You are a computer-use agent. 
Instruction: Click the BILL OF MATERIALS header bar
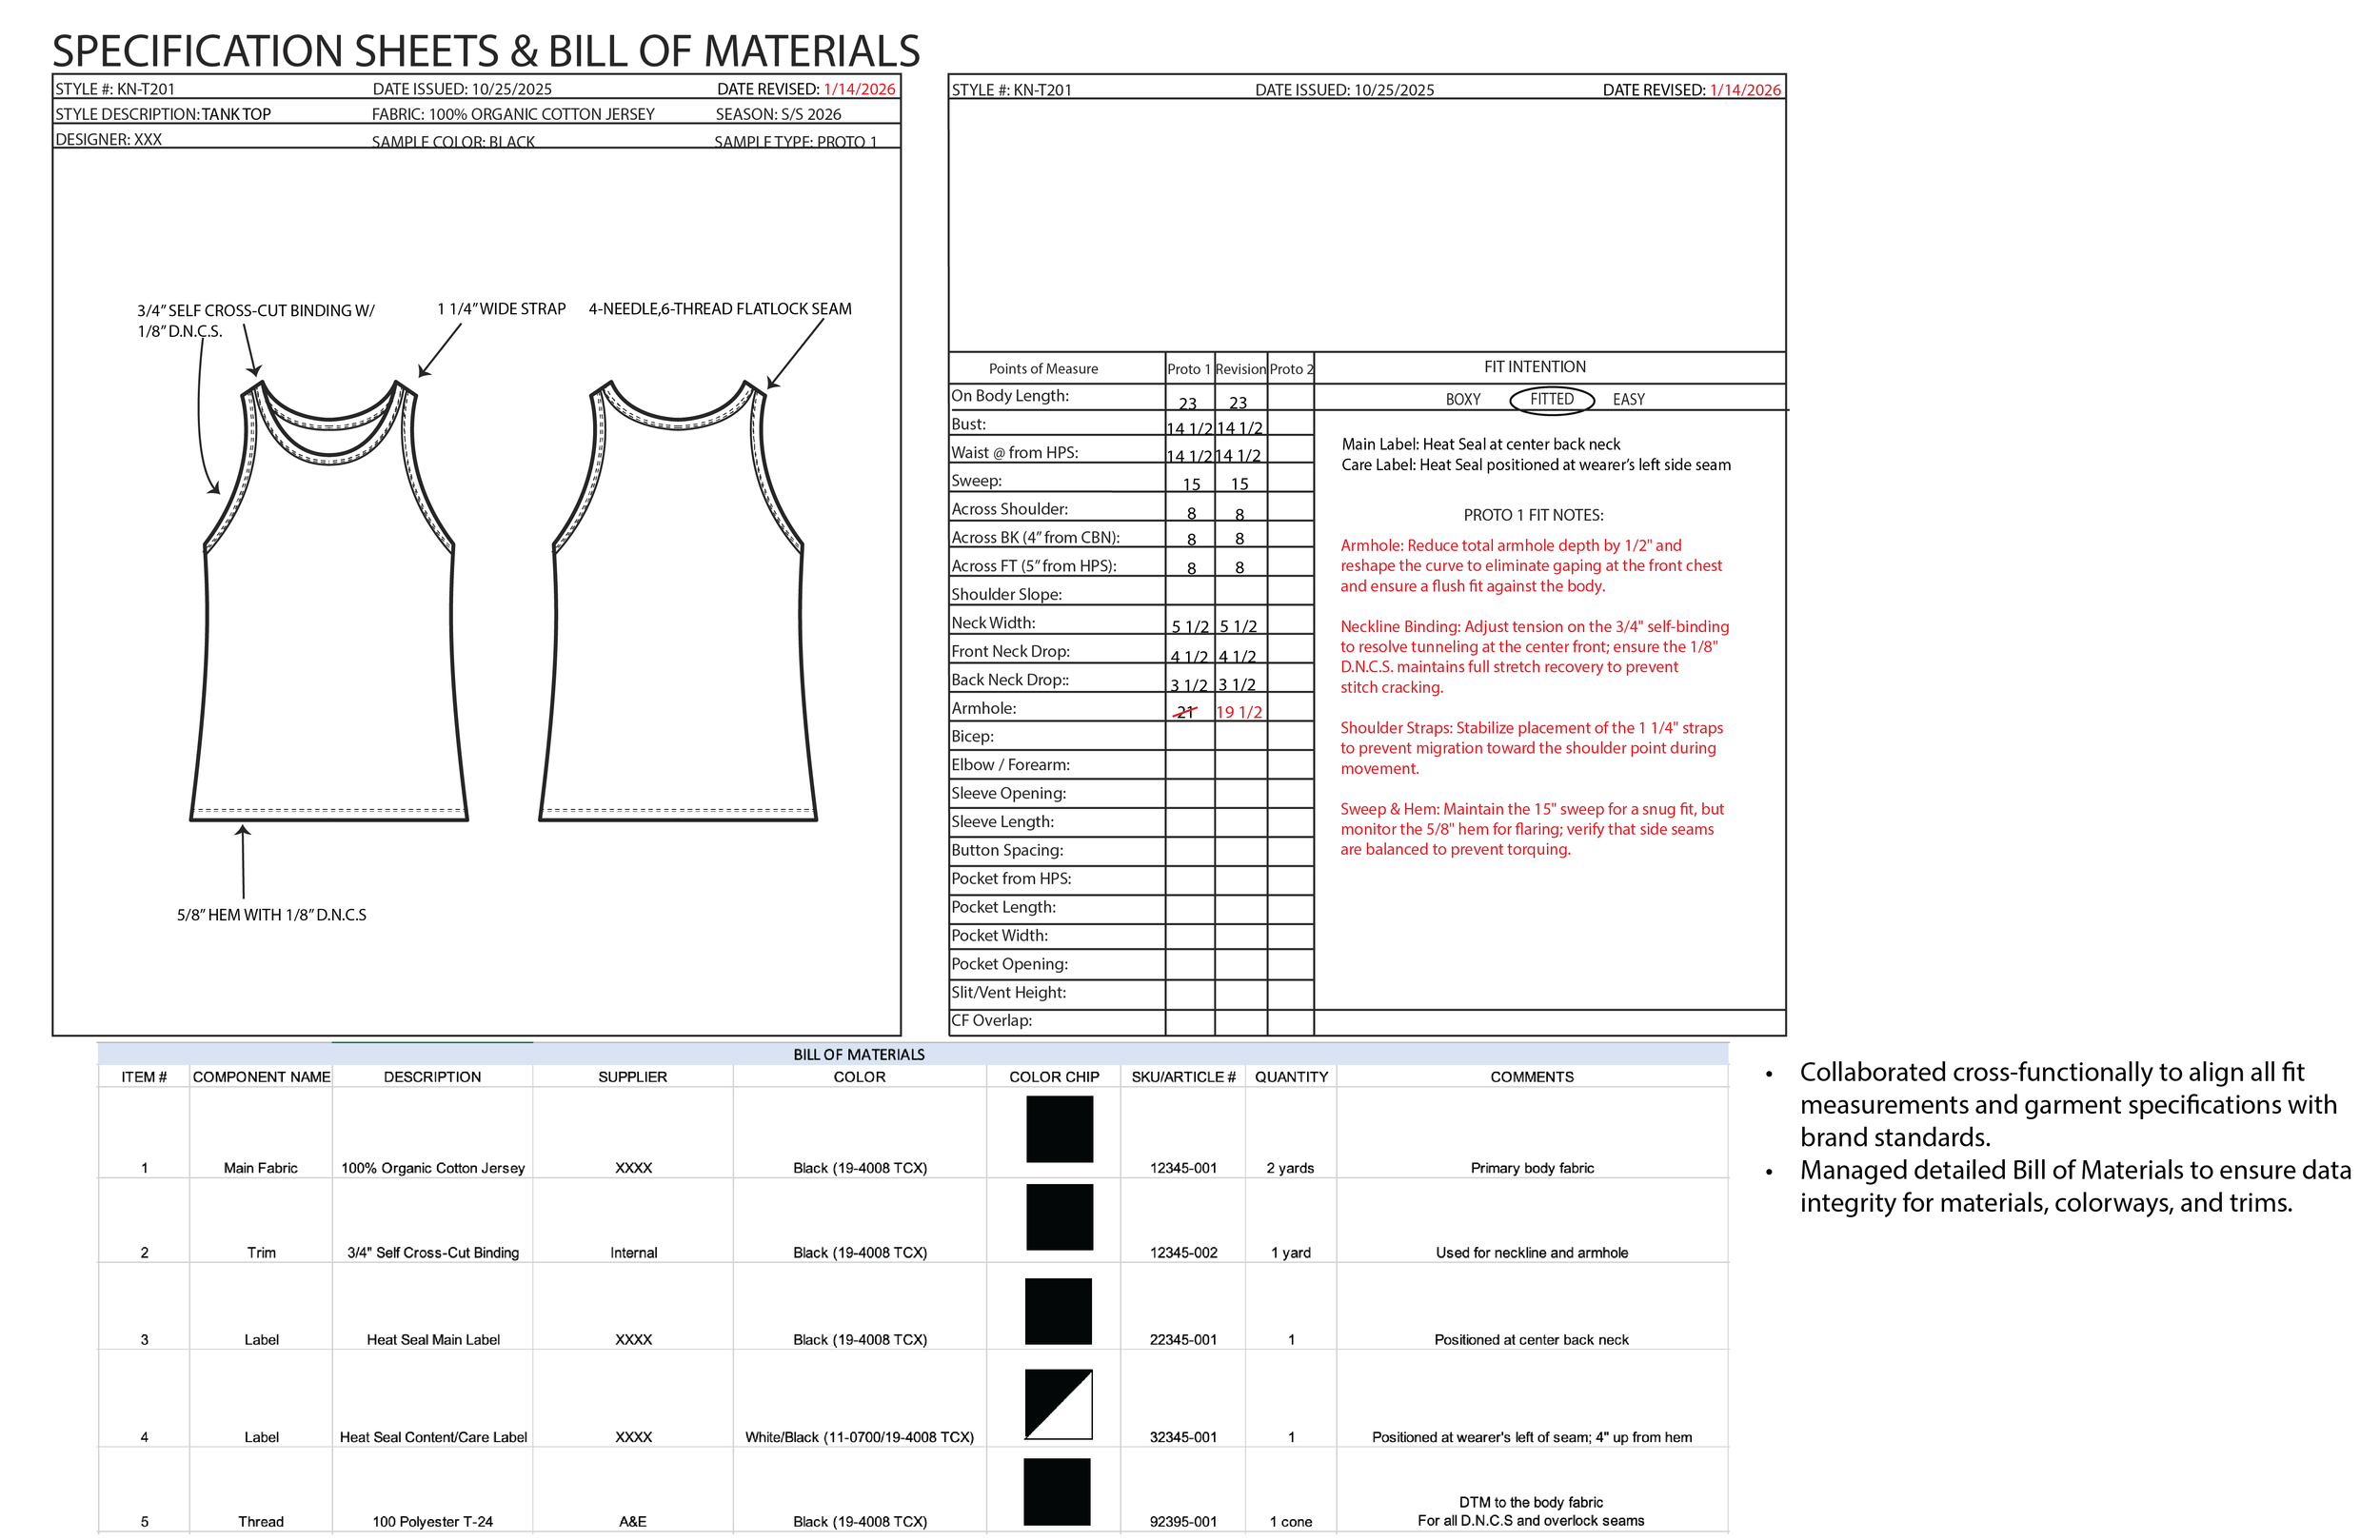coord(858,1054)
